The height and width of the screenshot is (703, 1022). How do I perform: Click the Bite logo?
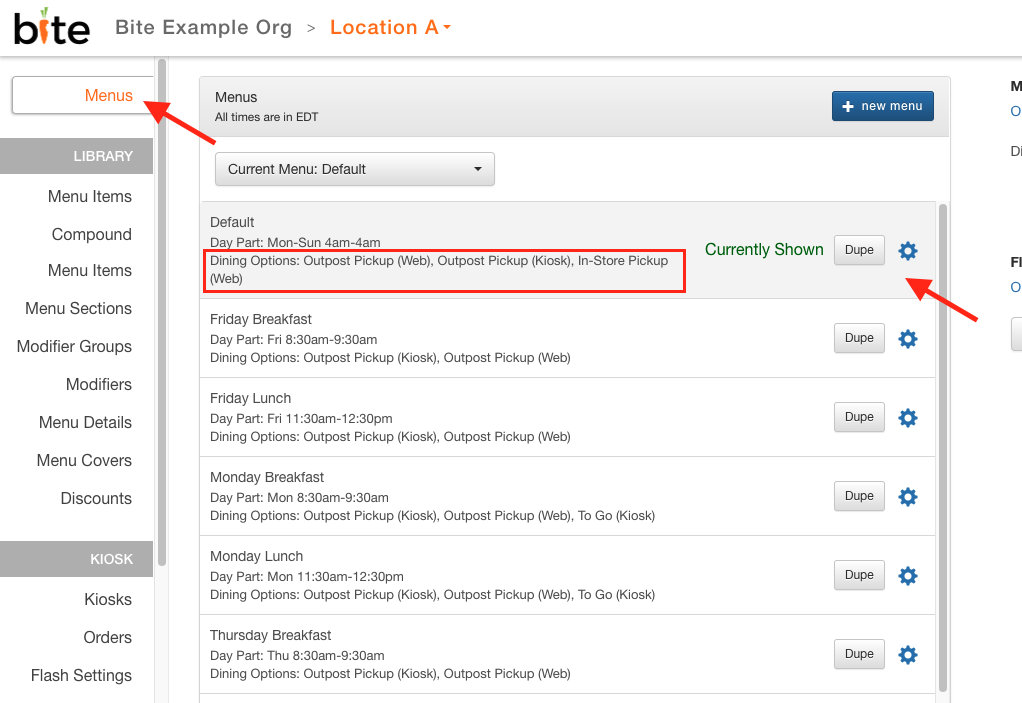(x=51, y=27)
